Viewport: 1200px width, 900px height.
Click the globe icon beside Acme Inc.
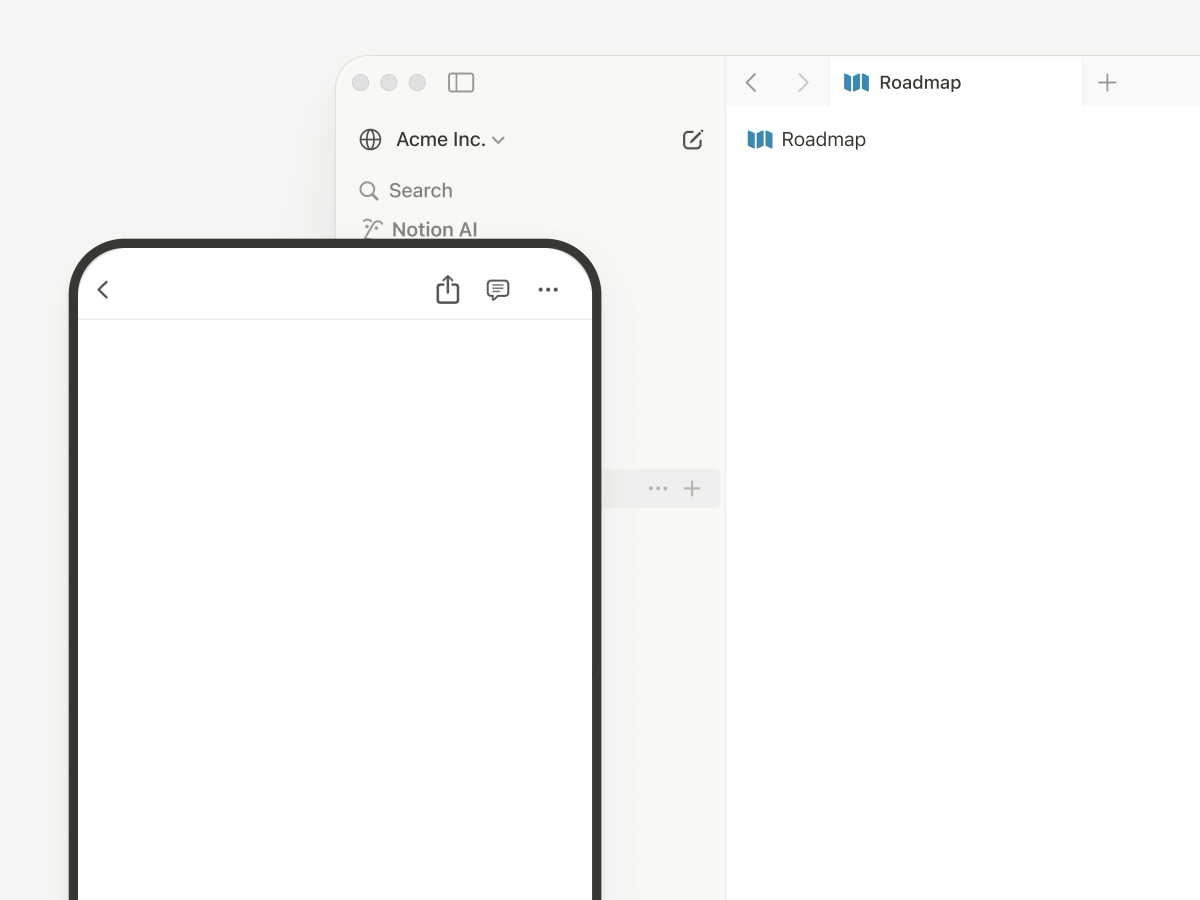pos(371,140)
